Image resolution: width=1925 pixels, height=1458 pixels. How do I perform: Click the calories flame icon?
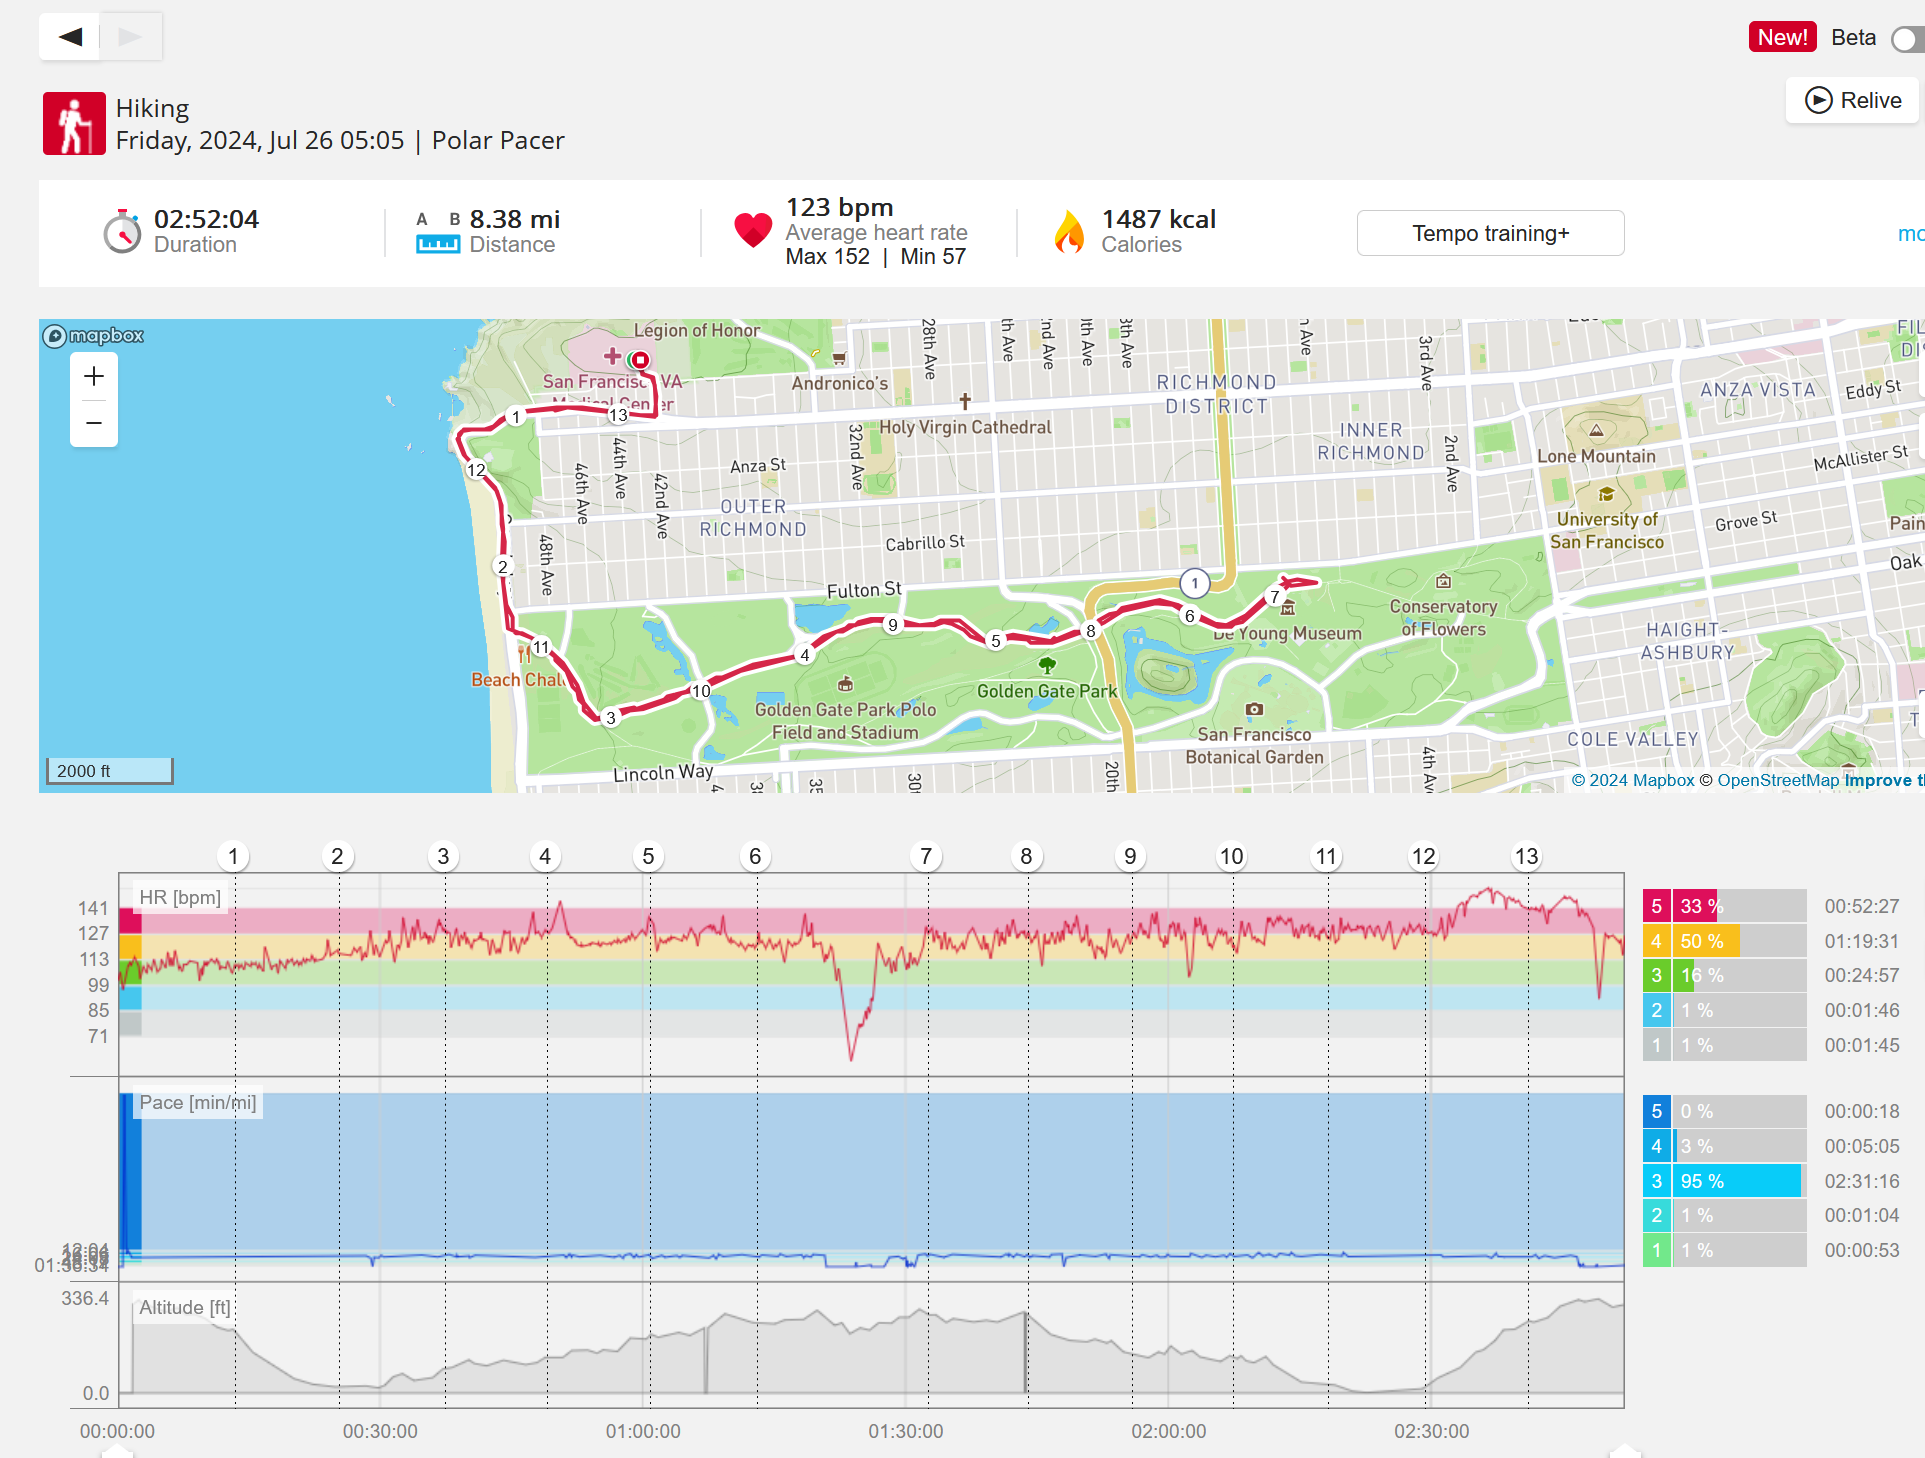point(1069,232)
